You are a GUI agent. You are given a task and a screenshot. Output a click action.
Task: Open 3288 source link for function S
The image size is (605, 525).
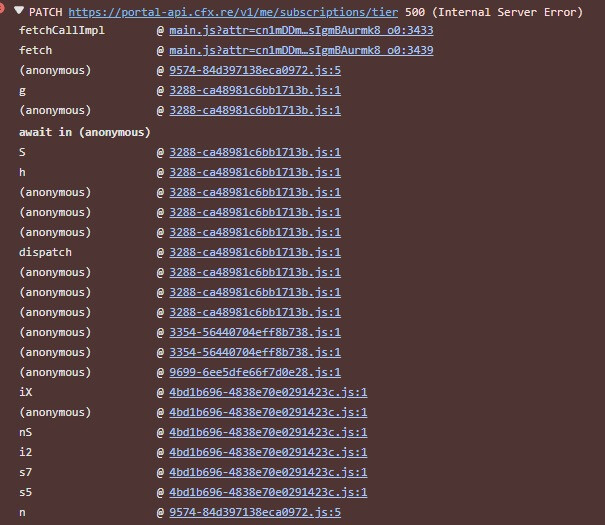(x=255, y=152)
